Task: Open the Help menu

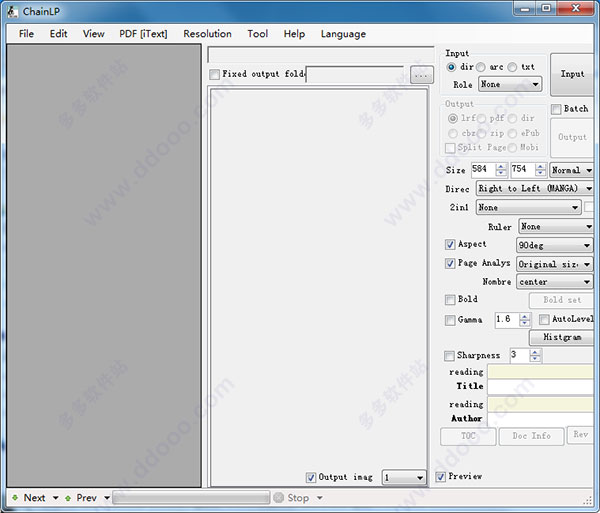Action: (x=294, y=34)
